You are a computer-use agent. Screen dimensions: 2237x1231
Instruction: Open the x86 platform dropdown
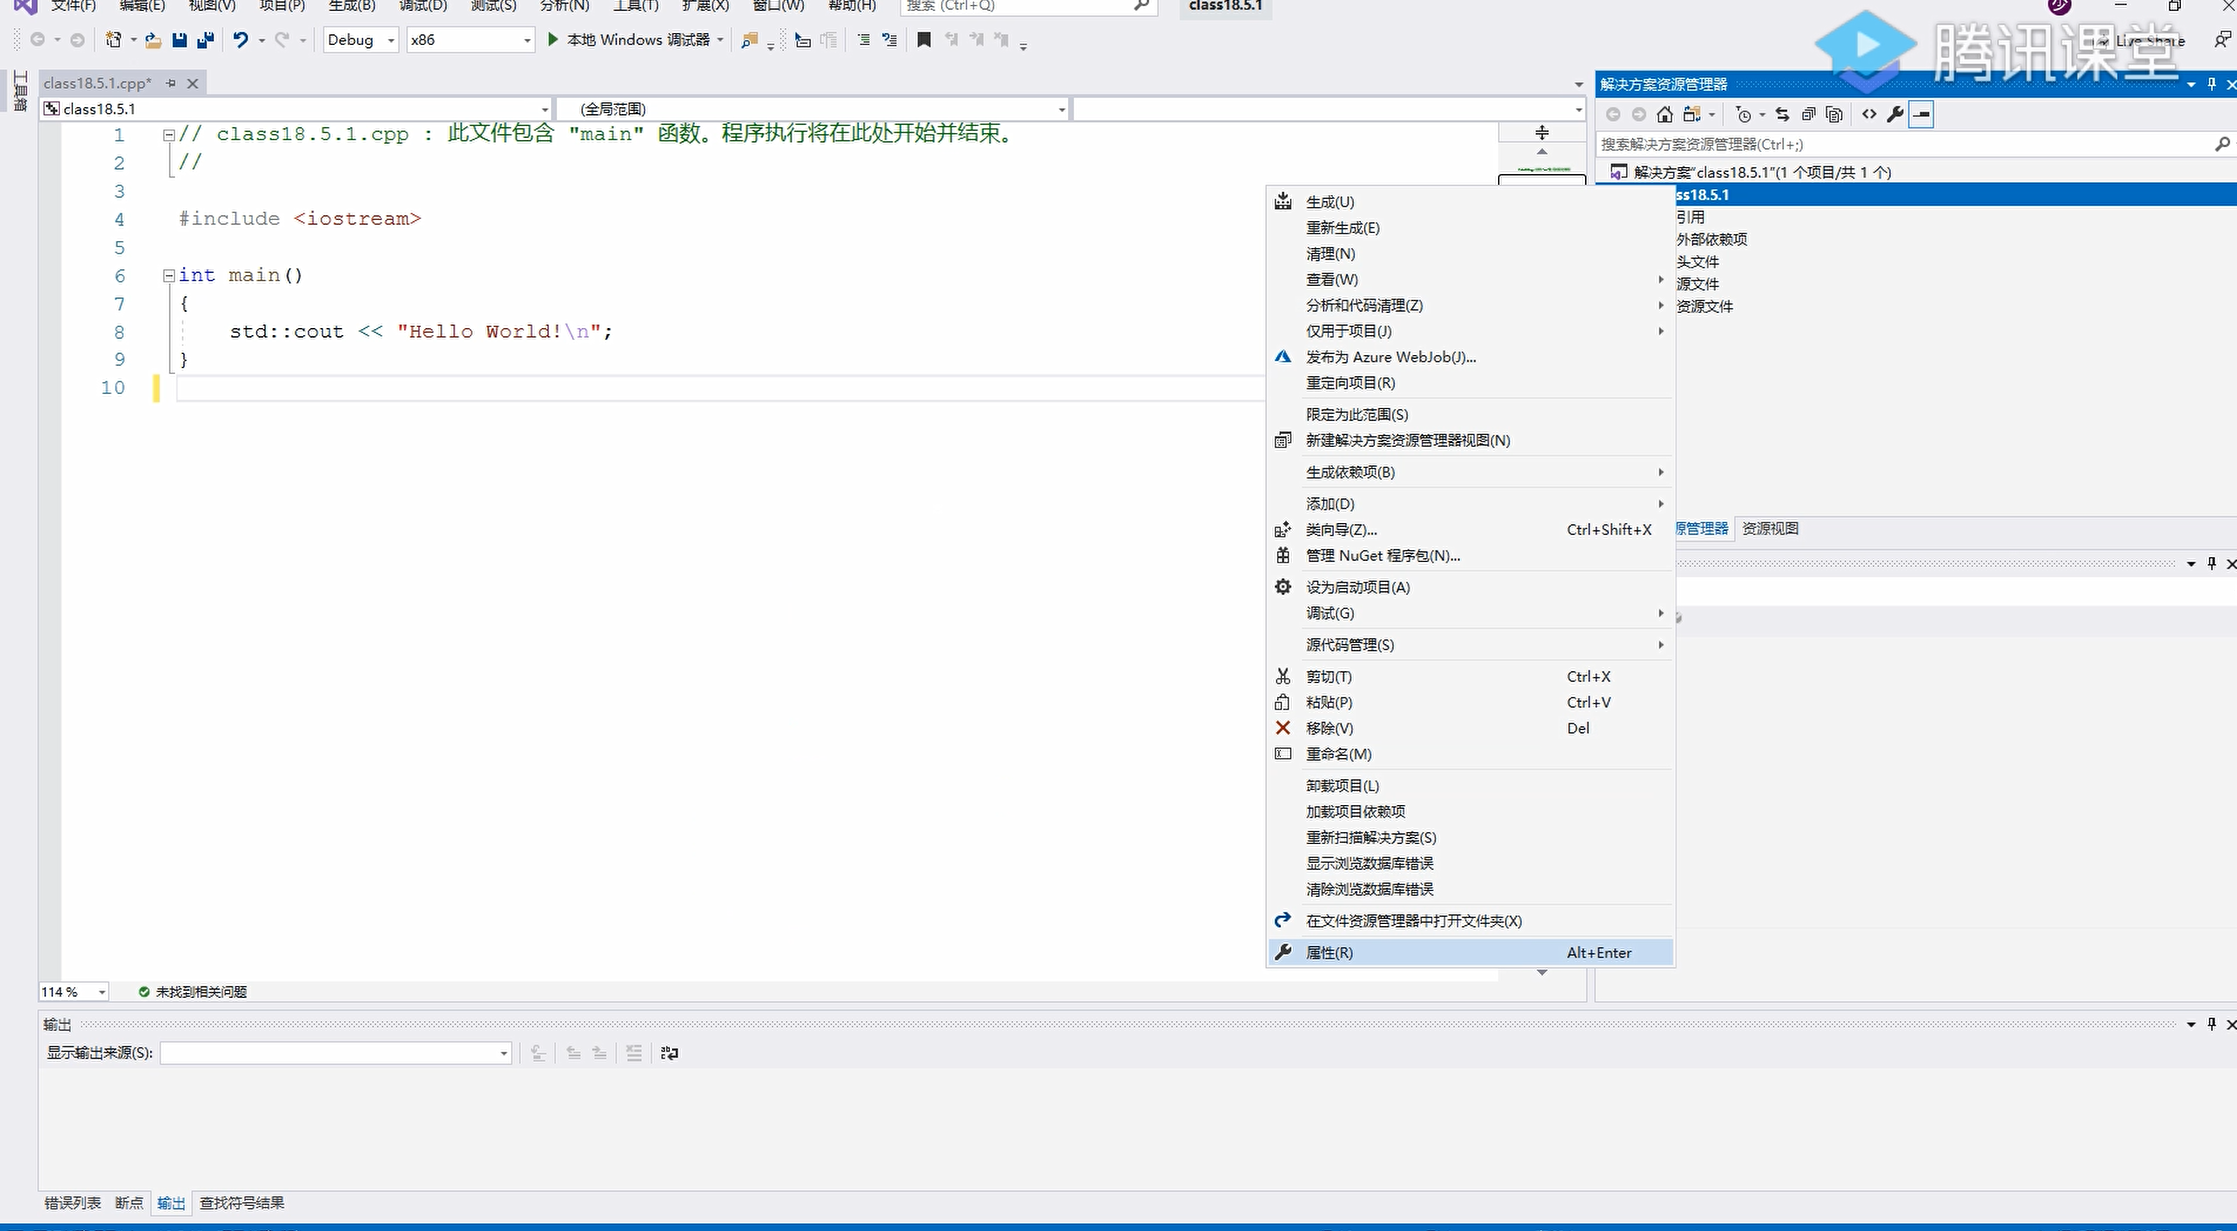(470, 40)
